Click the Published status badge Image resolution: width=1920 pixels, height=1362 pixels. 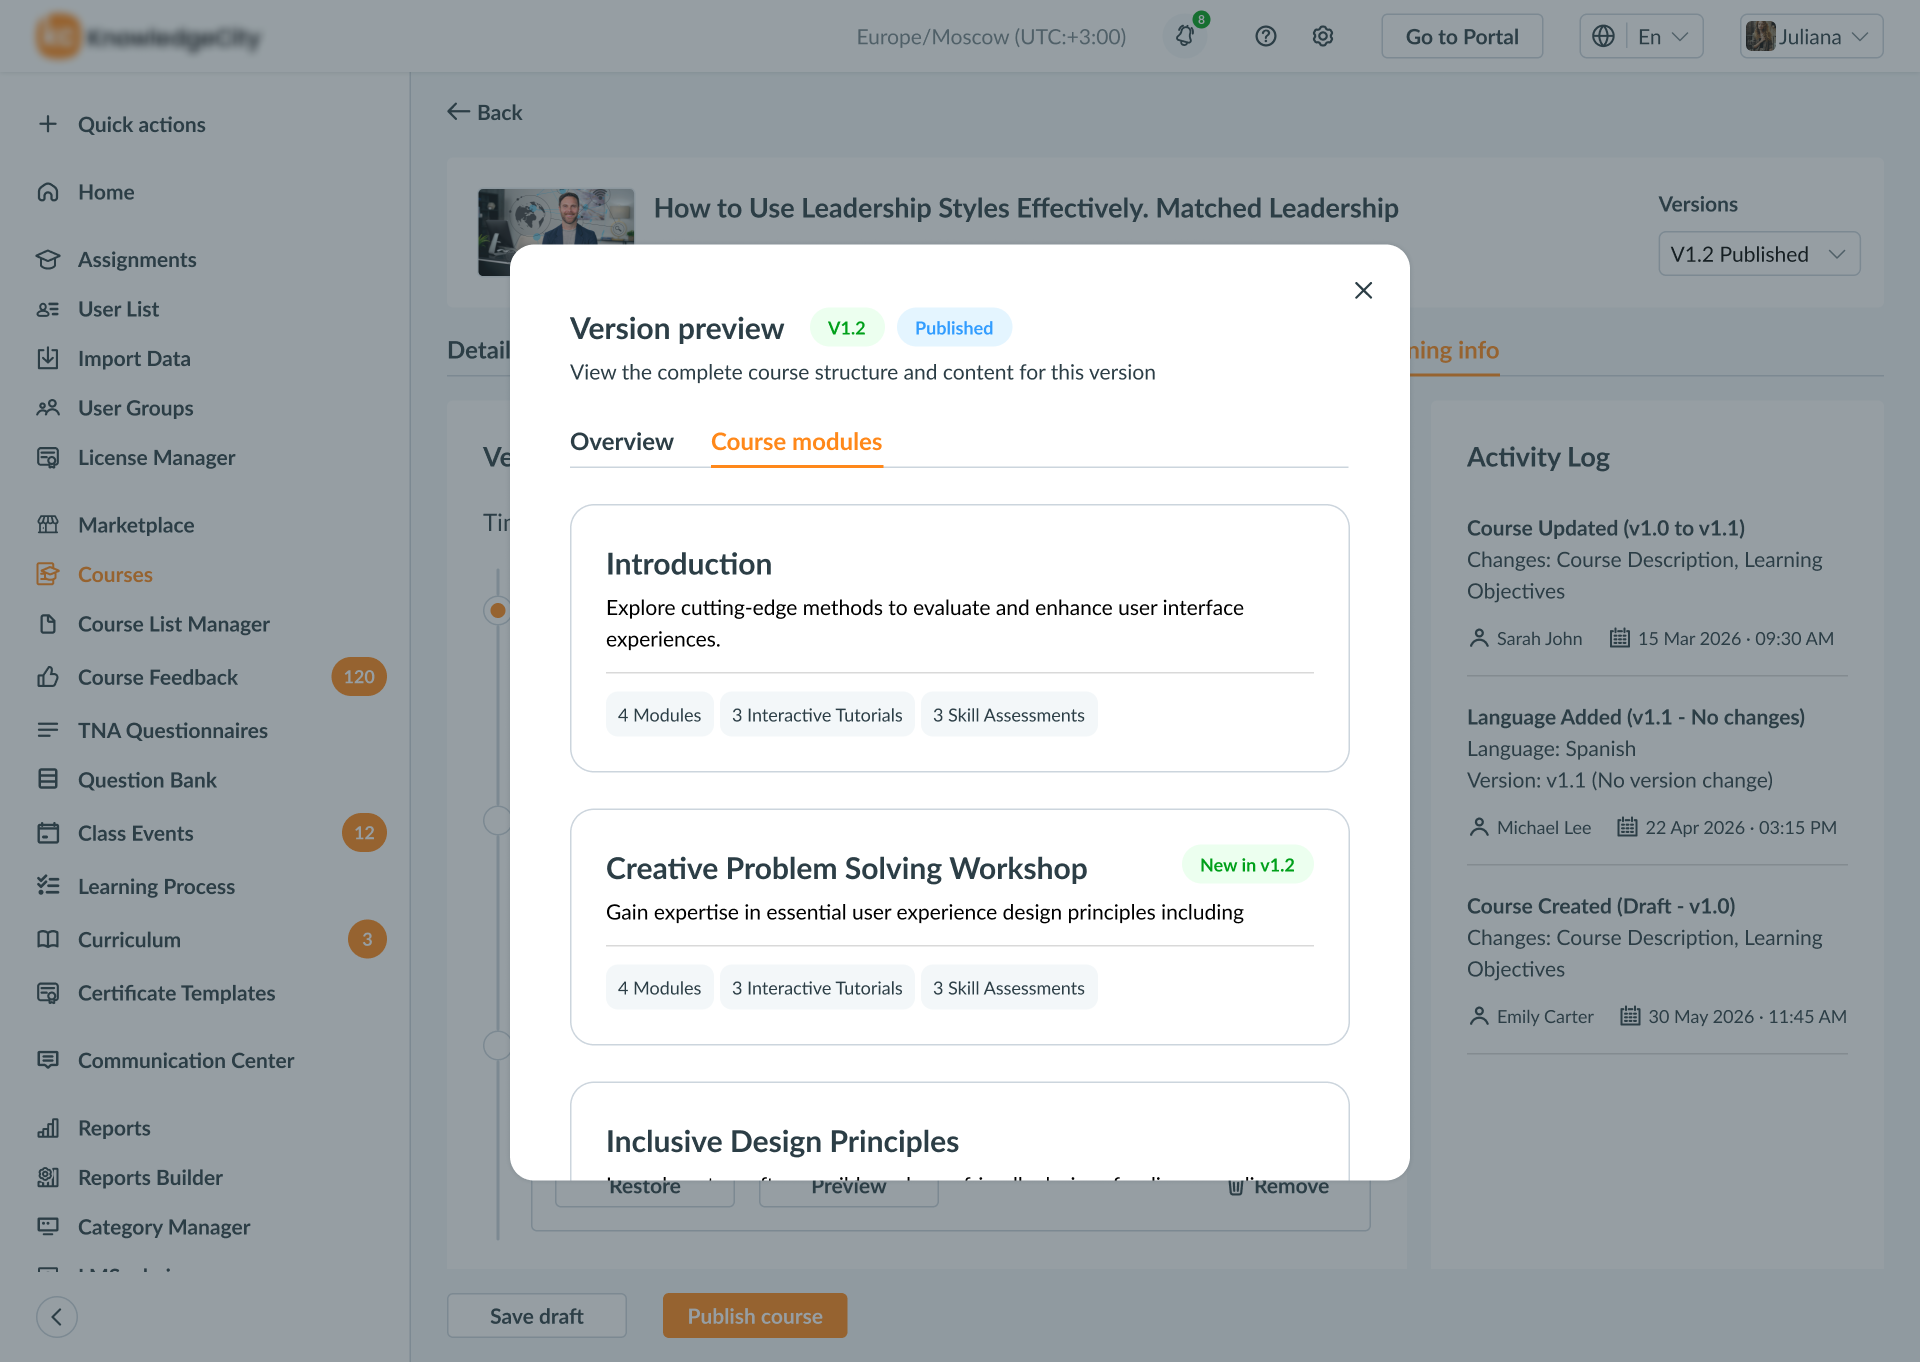[x=954, y=328]
